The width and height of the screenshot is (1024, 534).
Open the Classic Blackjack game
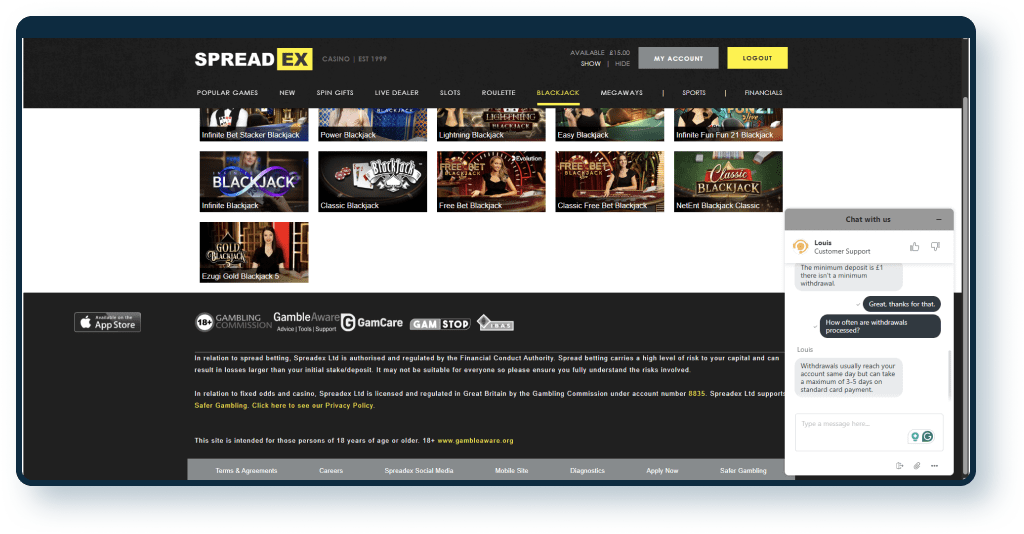(372, 181)
